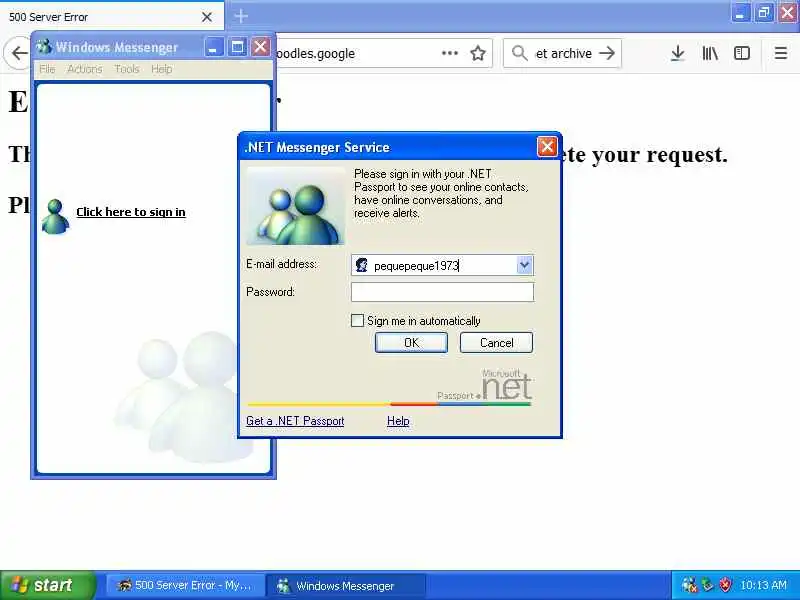Click the Help link in the dialog
Image resolution: width=800 pixels, height=600 pixels.
398,421
